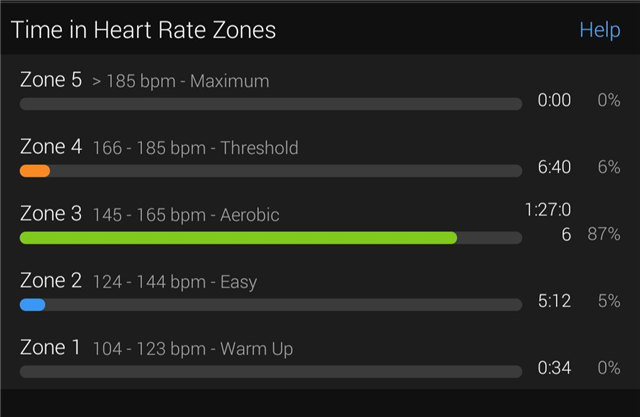Click the Time in Heart Rate Zones title
The height and width of the screenshot is (417, 640).
[x=143, y=30]
